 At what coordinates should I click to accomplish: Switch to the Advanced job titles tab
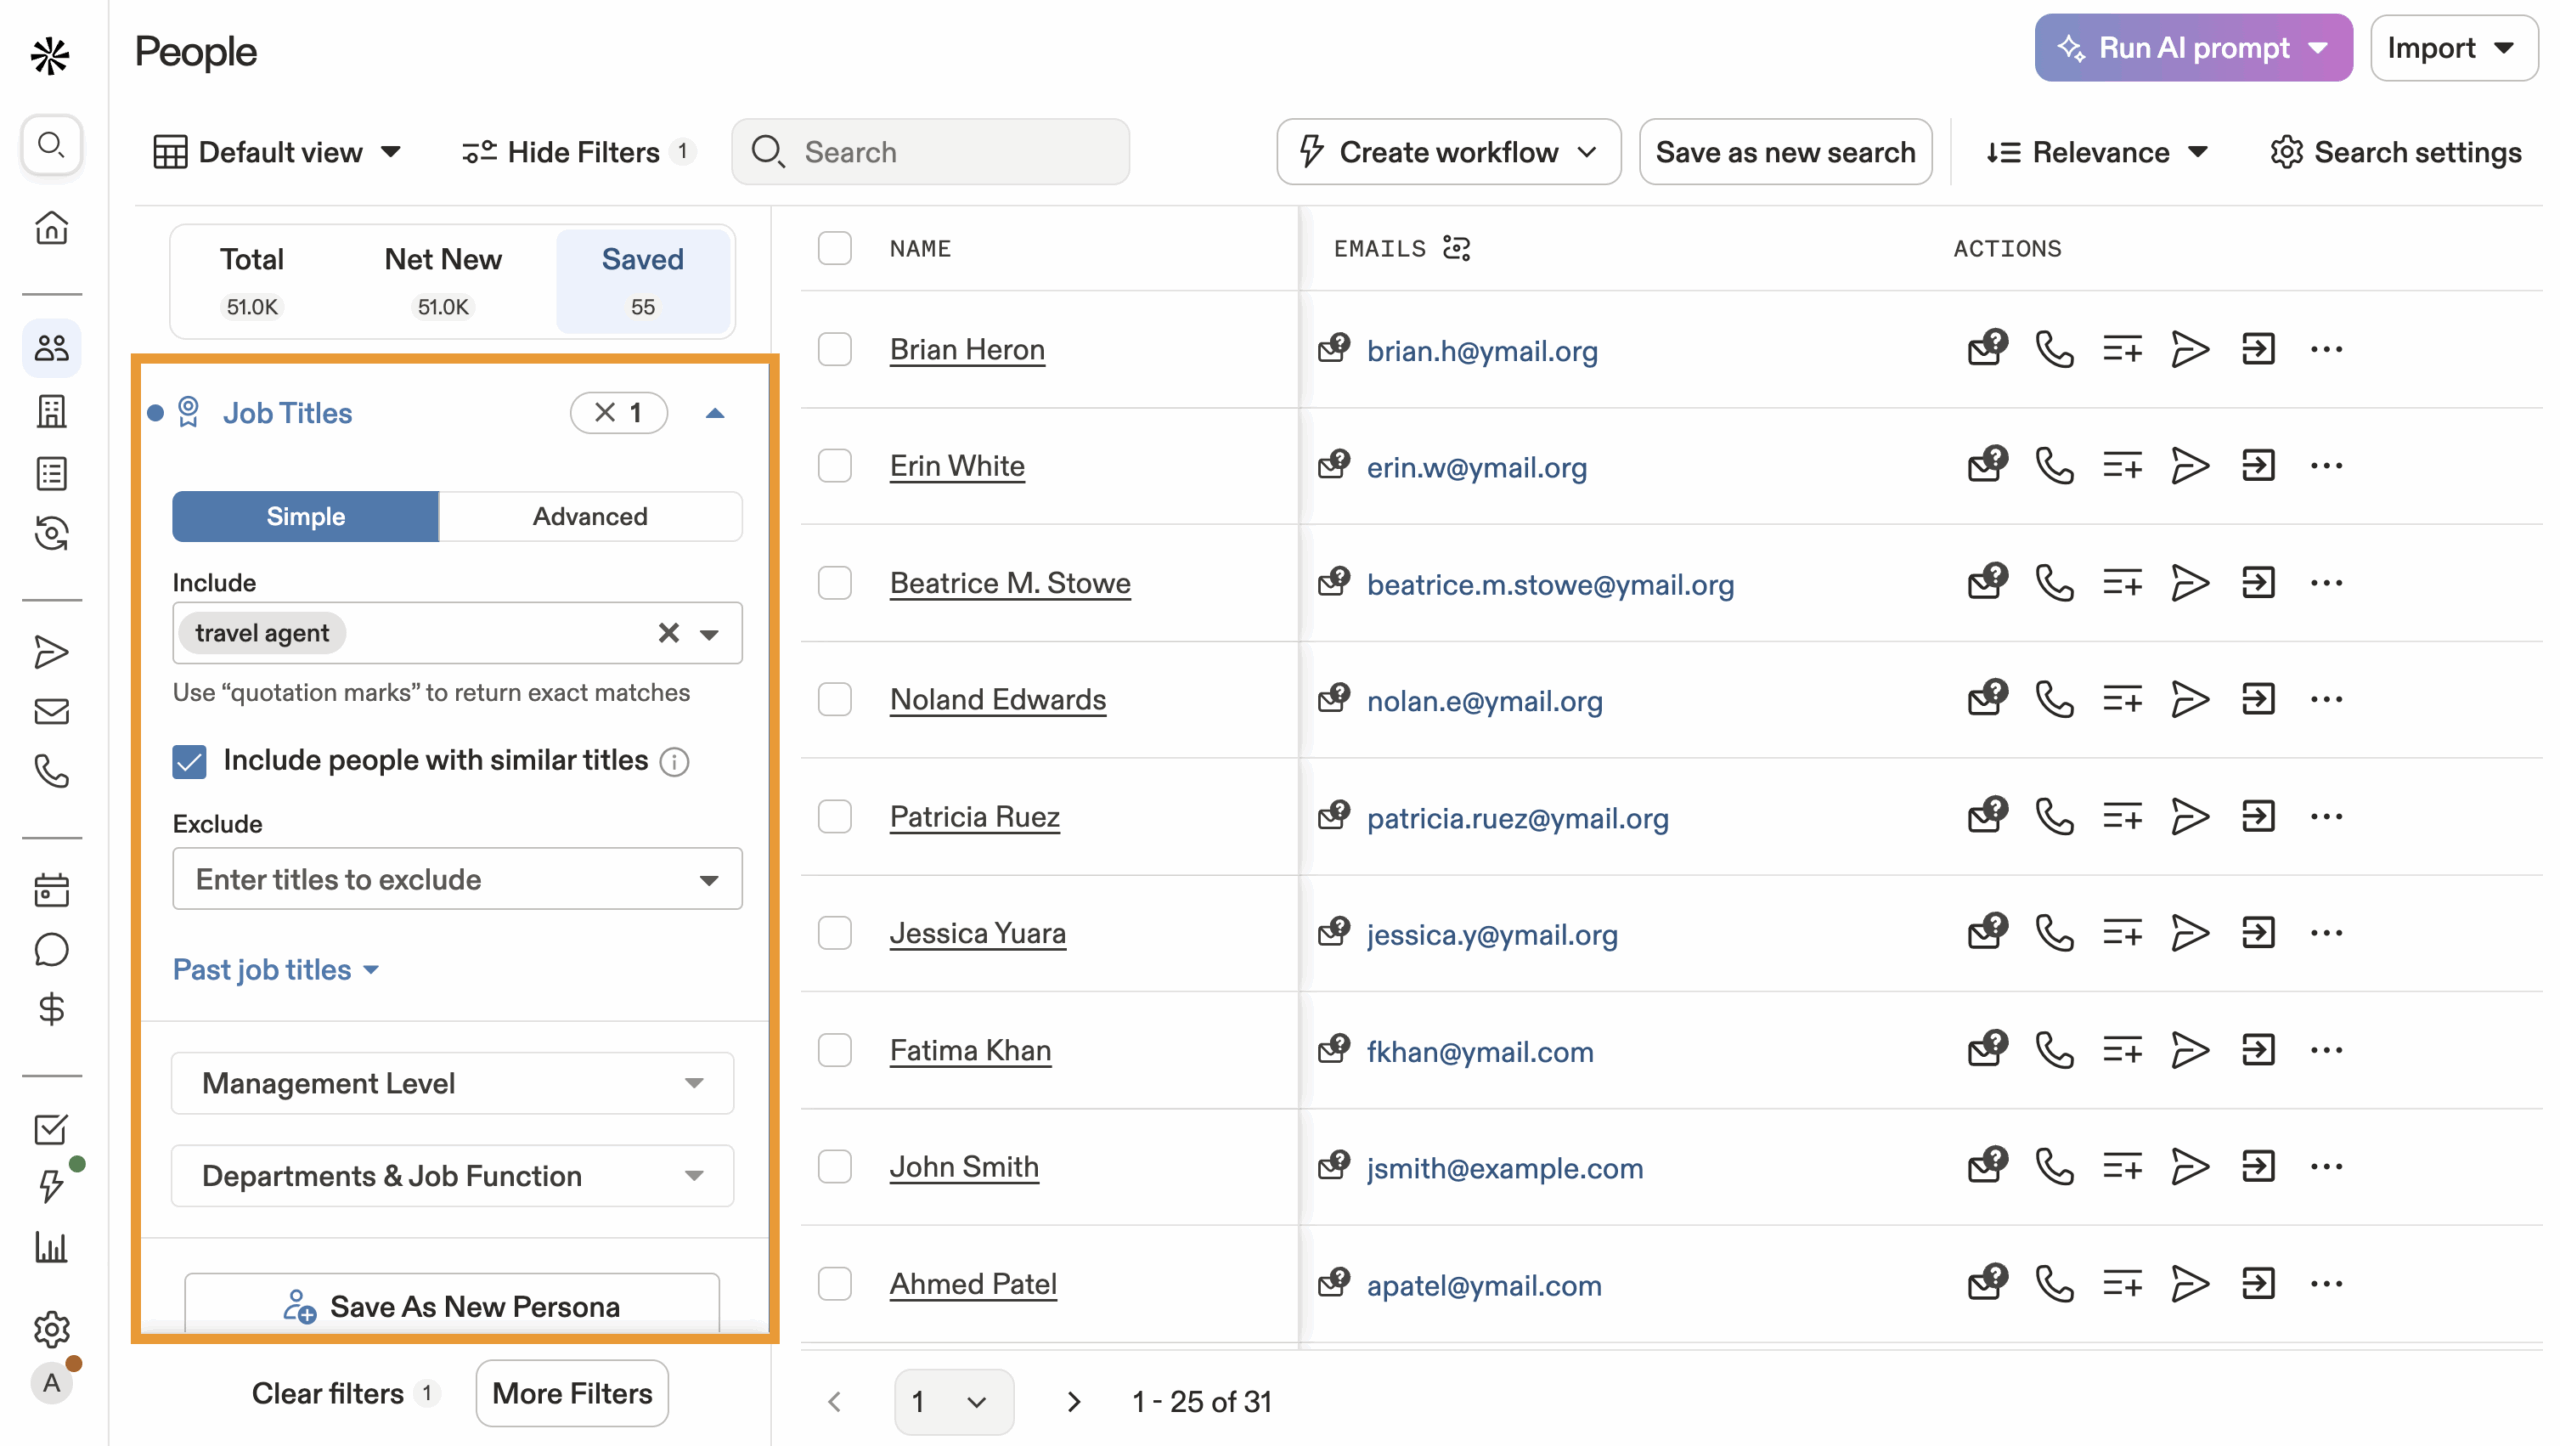tap(589, 516)
